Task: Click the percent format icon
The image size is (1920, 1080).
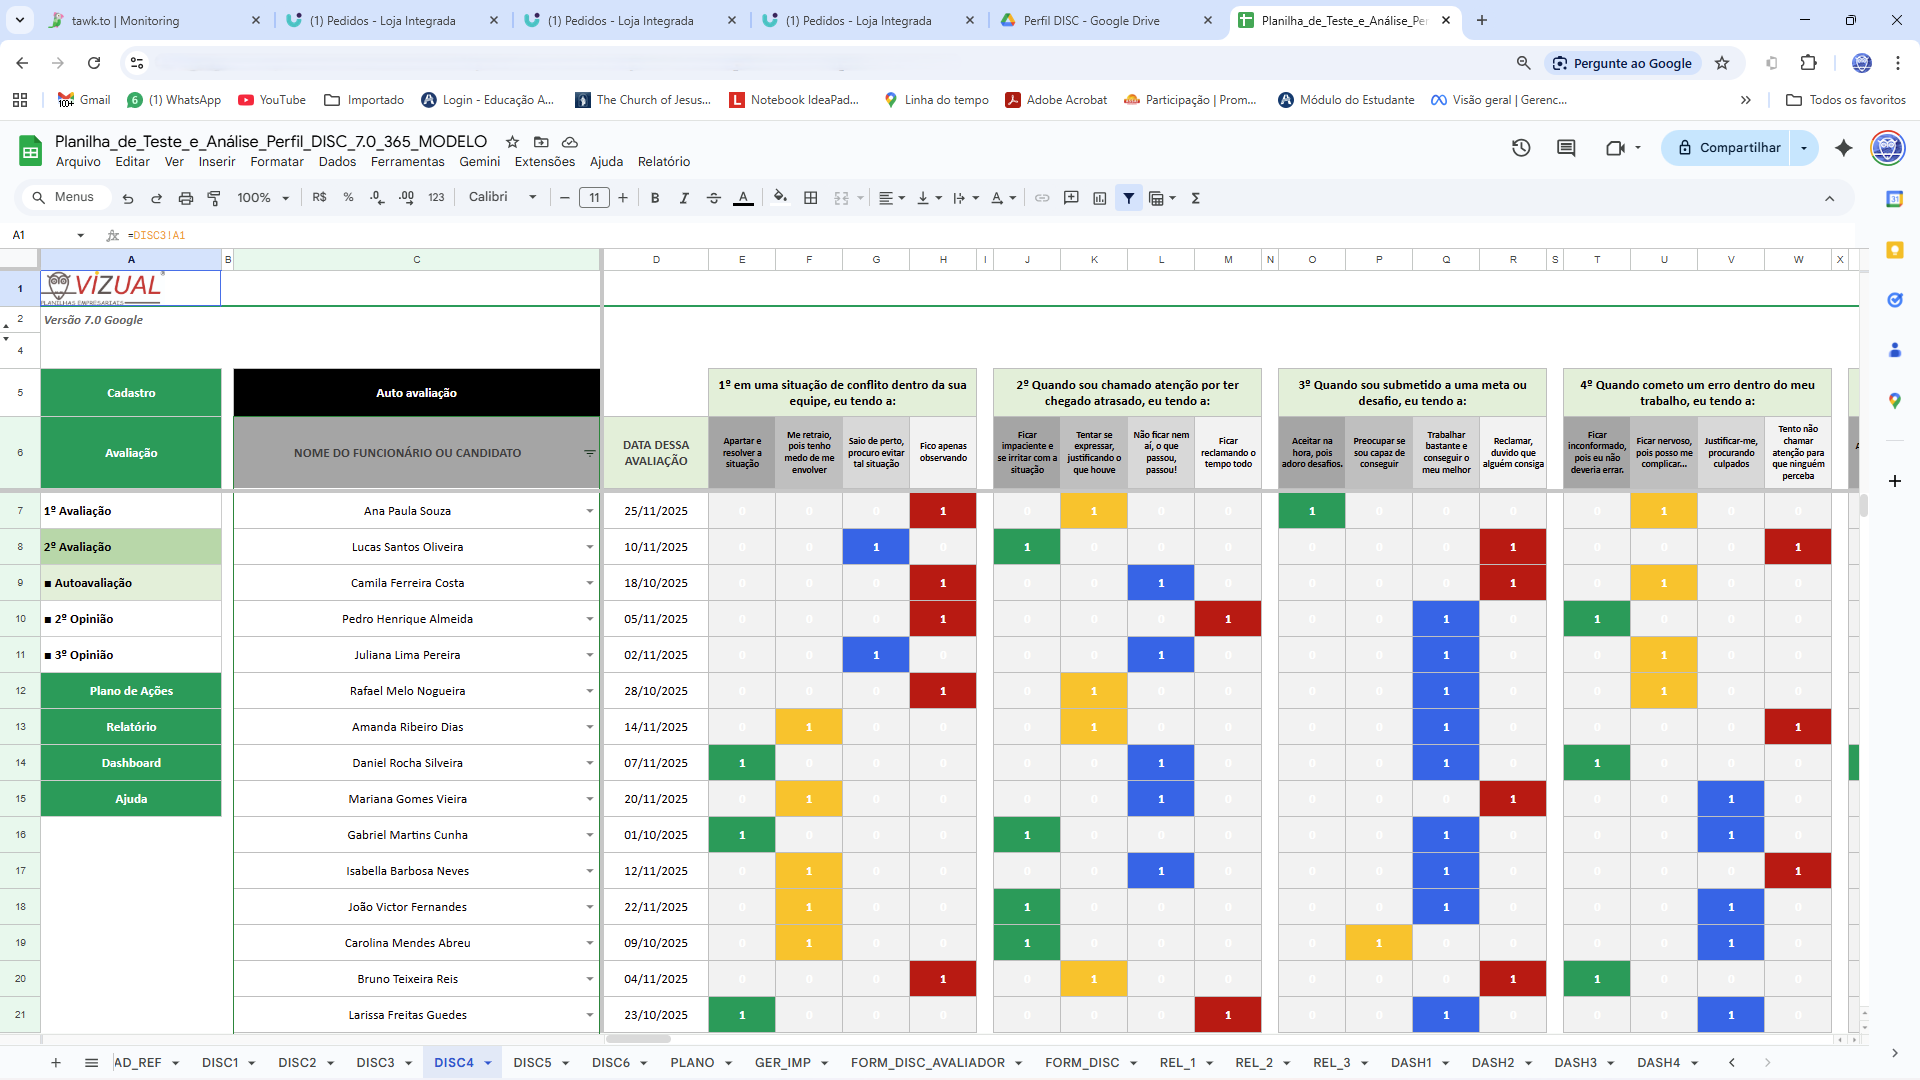Action: [x=348, y=198]
